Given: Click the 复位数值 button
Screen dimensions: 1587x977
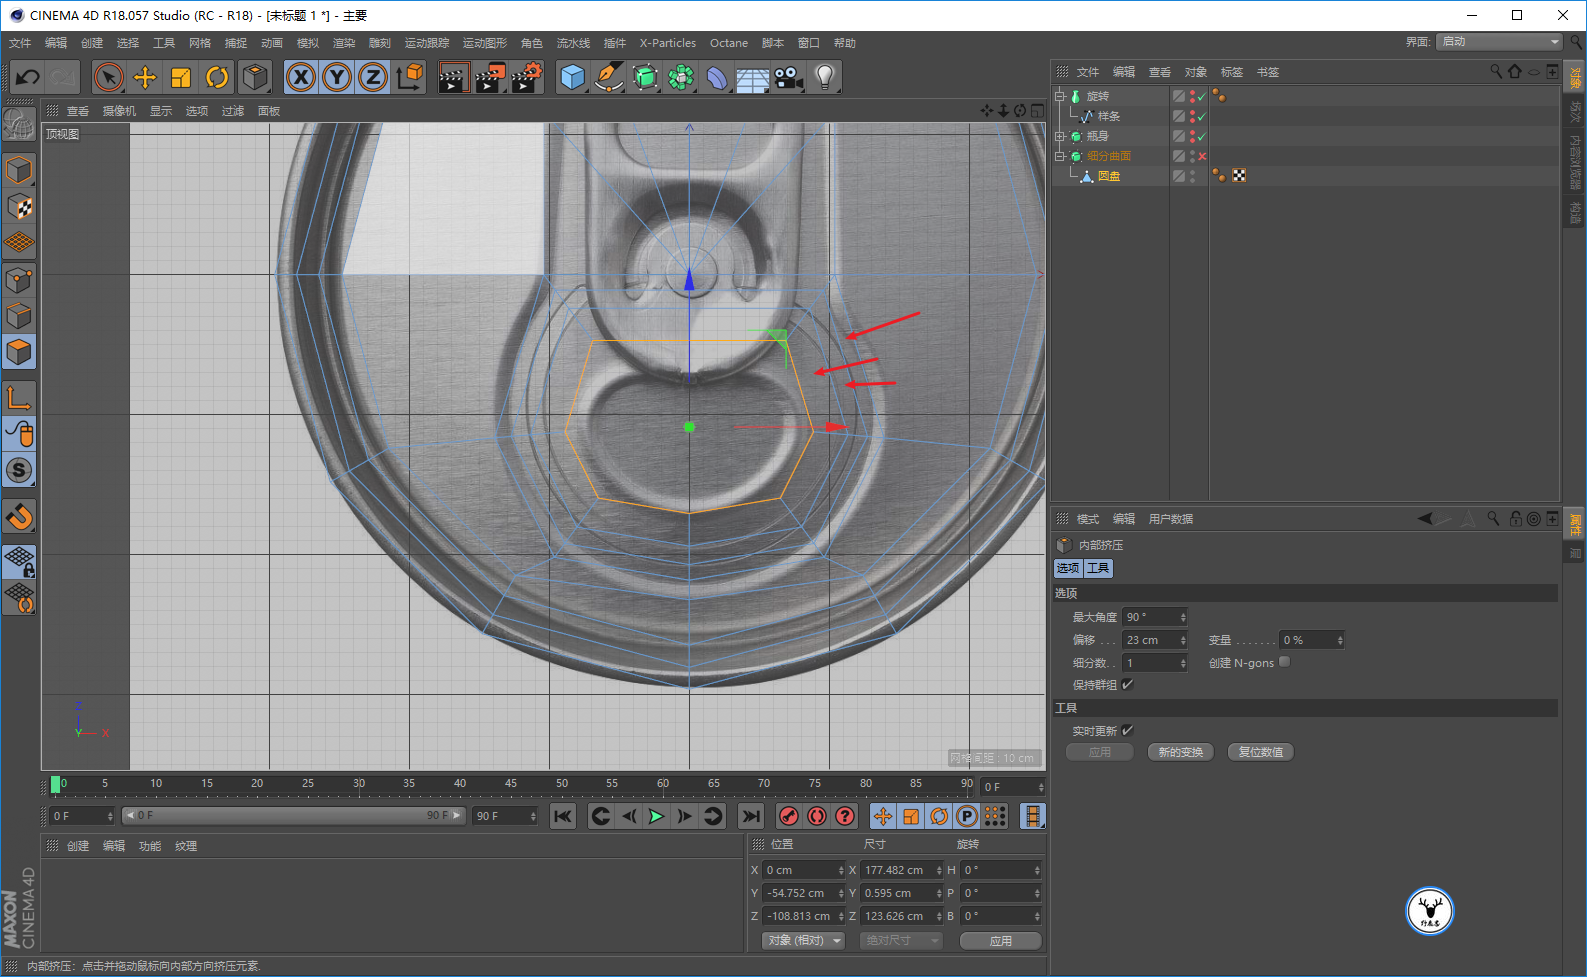Looking at the screenshot, I should tap(1260, 752).
